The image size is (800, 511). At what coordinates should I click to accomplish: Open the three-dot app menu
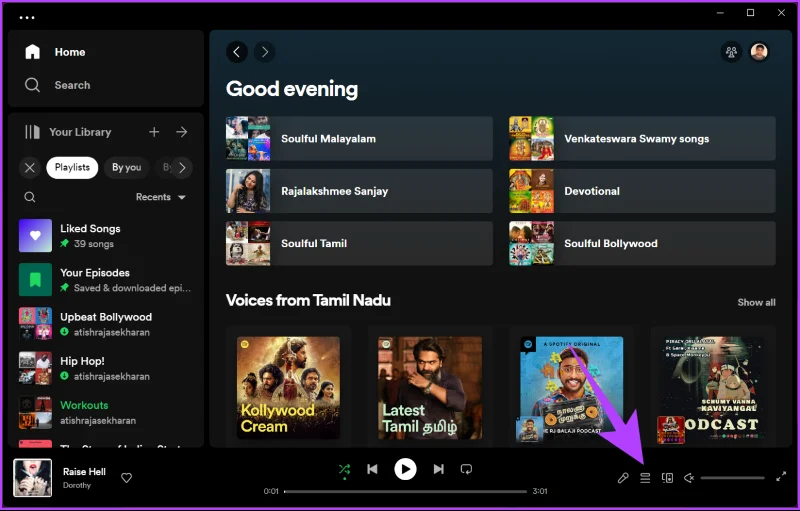pyautogui.click(x=27, y=17)
